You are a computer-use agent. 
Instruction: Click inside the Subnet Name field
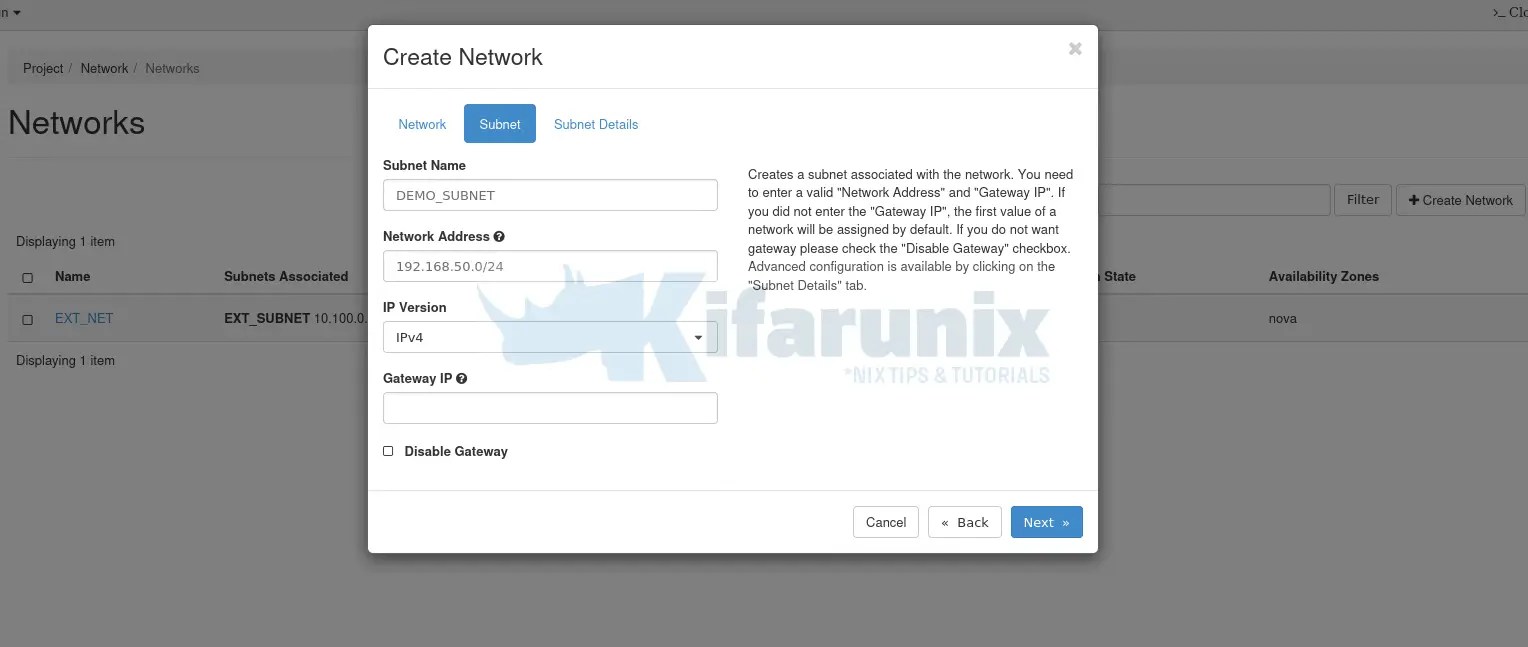click(x=550, y=194)
